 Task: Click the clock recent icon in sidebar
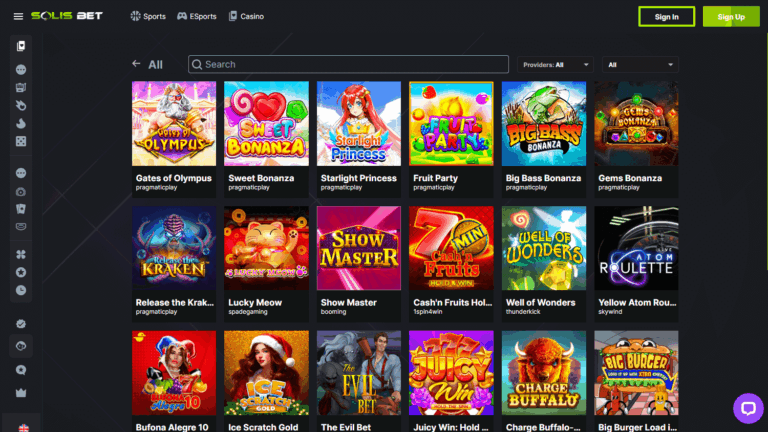(x=21, y=290)
